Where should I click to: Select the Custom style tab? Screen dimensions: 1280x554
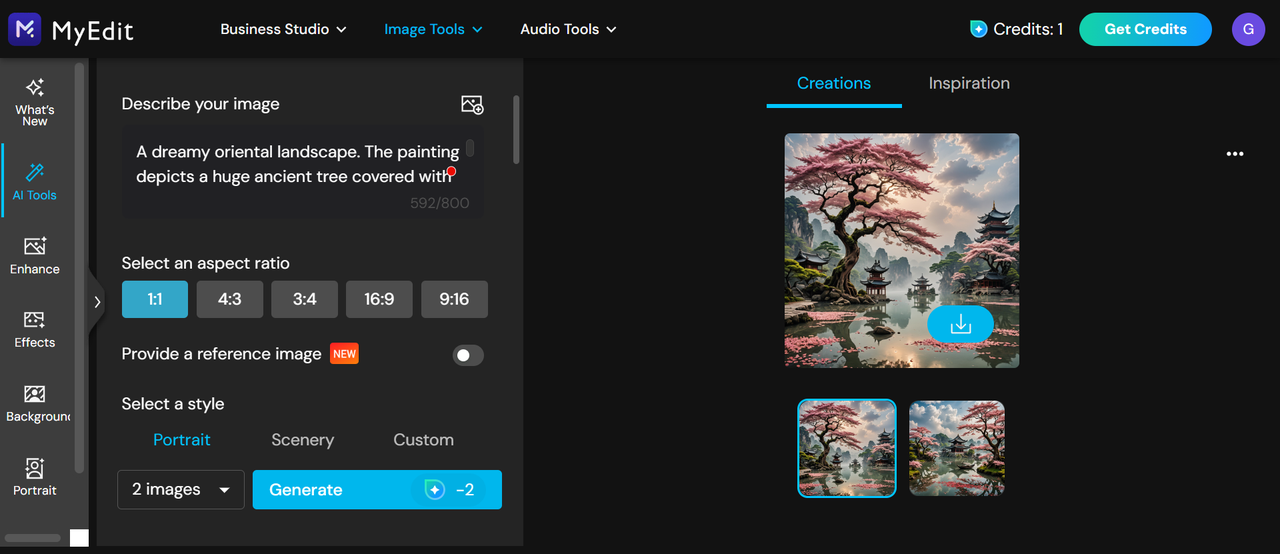tap(423, 440)
